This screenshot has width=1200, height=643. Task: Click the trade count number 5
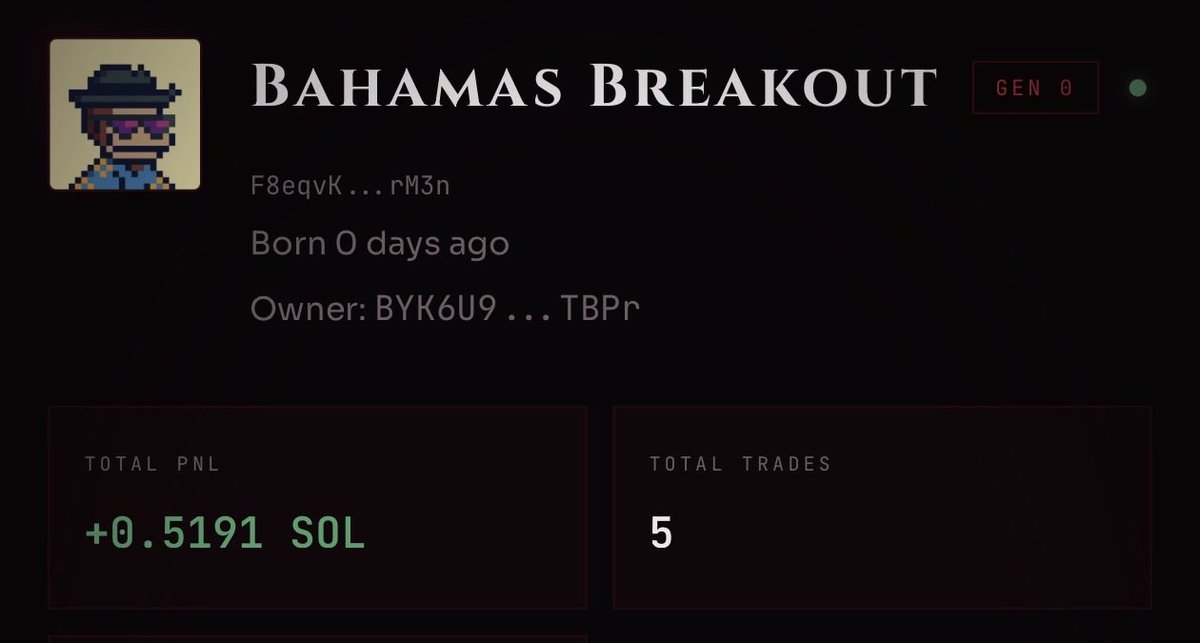[661, 534]
